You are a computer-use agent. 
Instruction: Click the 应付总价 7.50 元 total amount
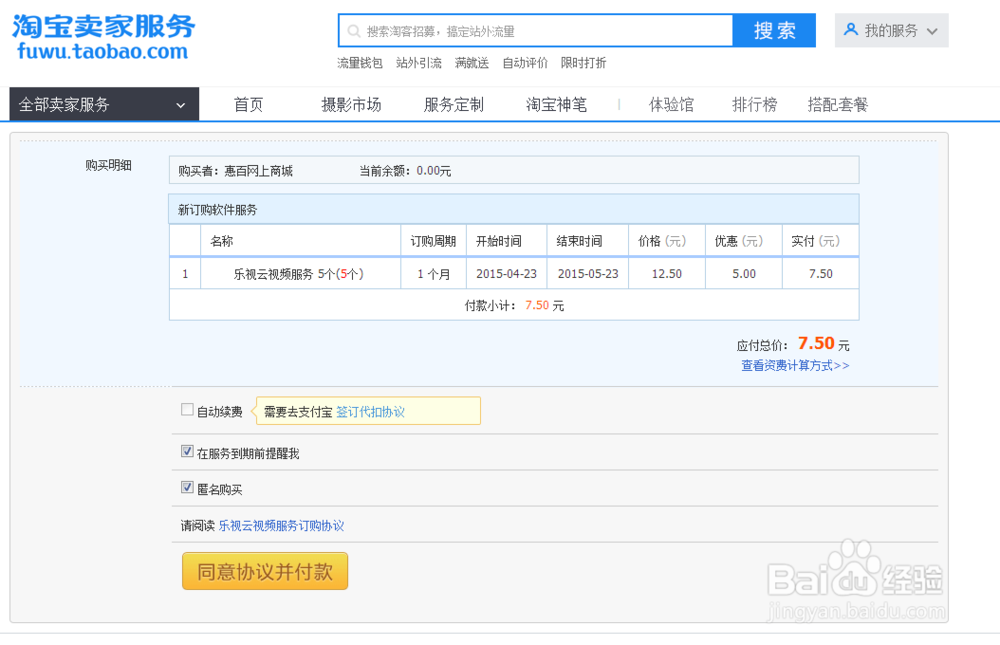click(793, 344)
